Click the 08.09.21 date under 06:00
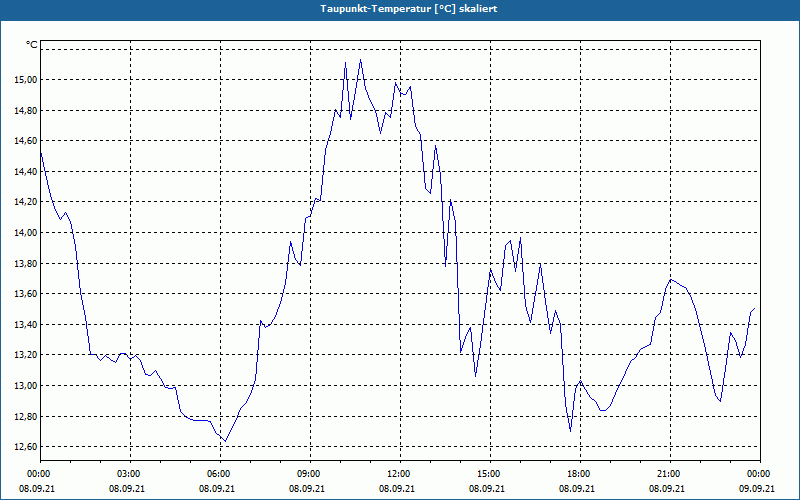800x500 pixels. (217, 488)
